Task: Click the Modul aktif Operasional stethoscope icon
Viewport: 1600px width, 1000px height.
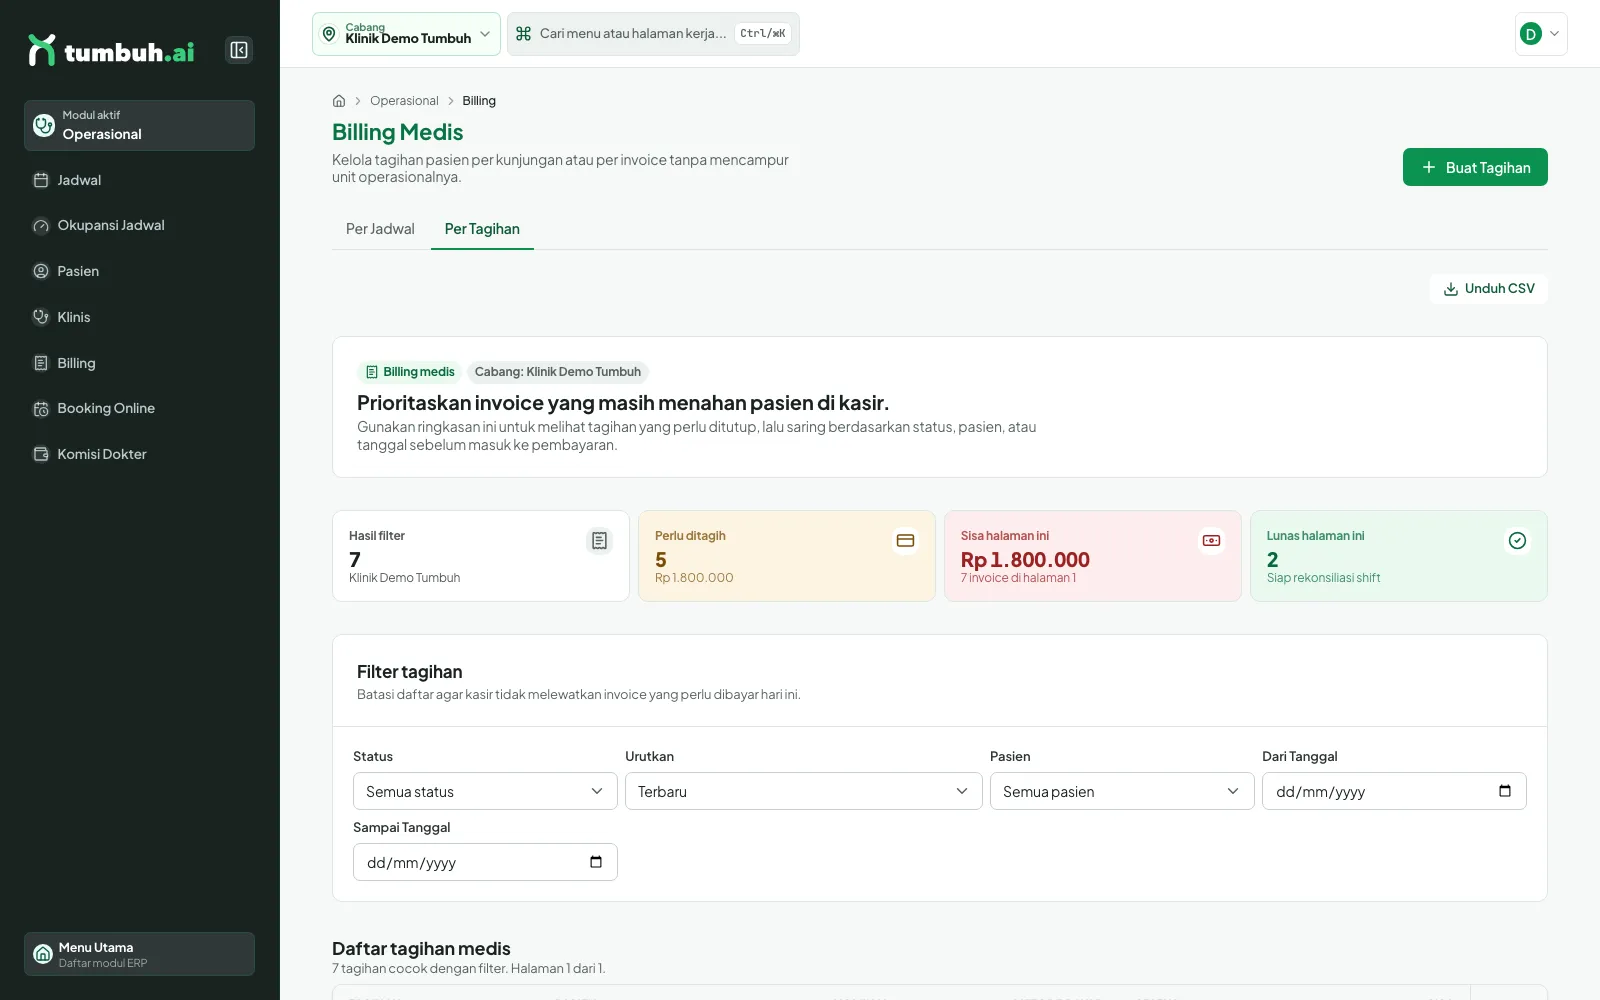Action: click(x=44, y=125)
